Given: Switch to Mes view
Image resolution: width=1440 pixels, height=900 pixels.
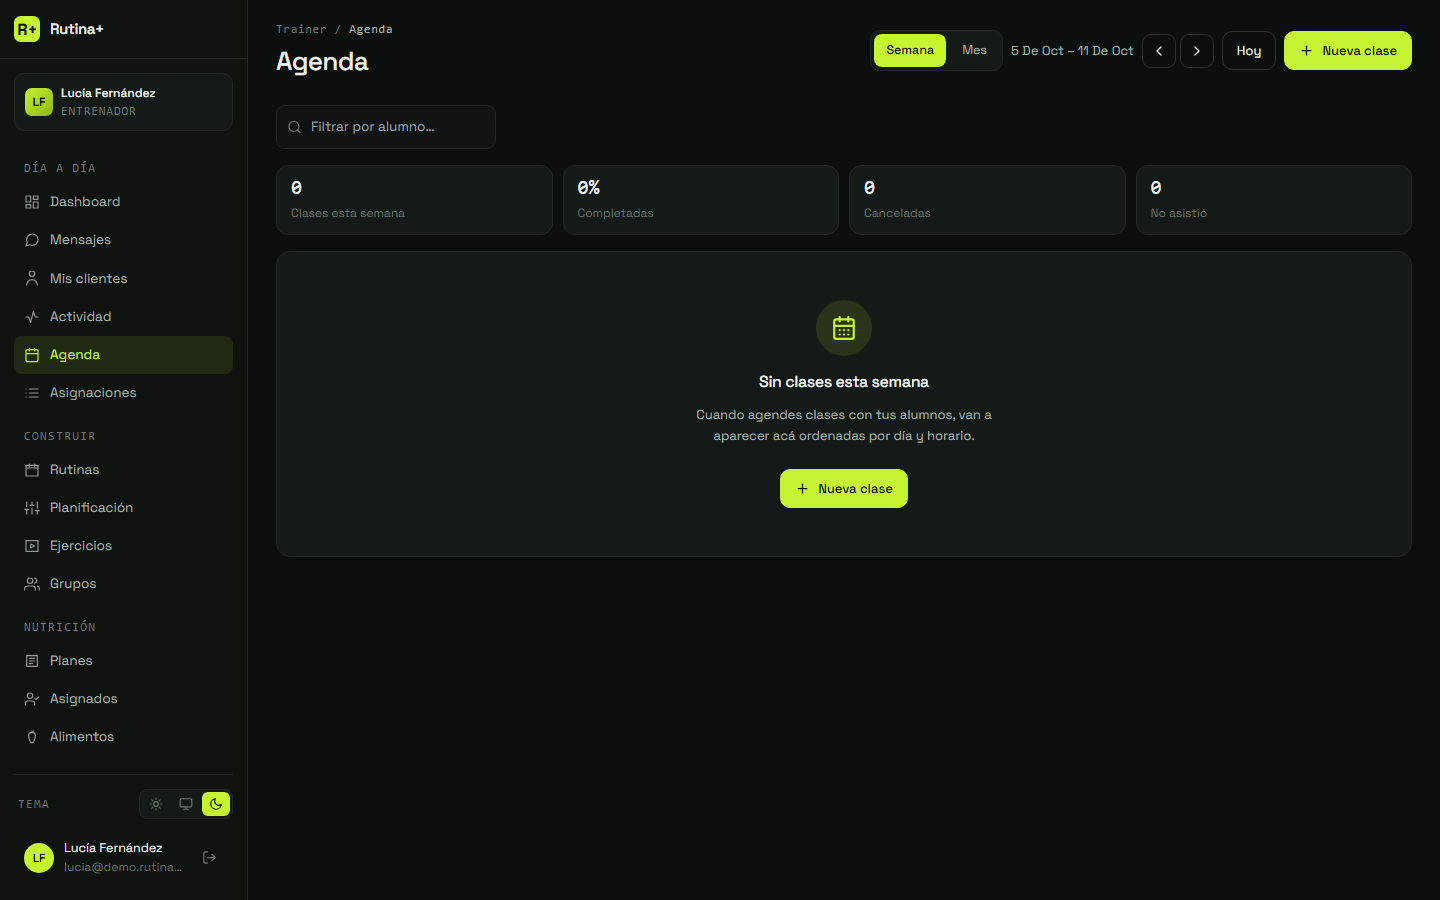Looking at the screenshot, I should pyautogui.click(x=974, y=51).
